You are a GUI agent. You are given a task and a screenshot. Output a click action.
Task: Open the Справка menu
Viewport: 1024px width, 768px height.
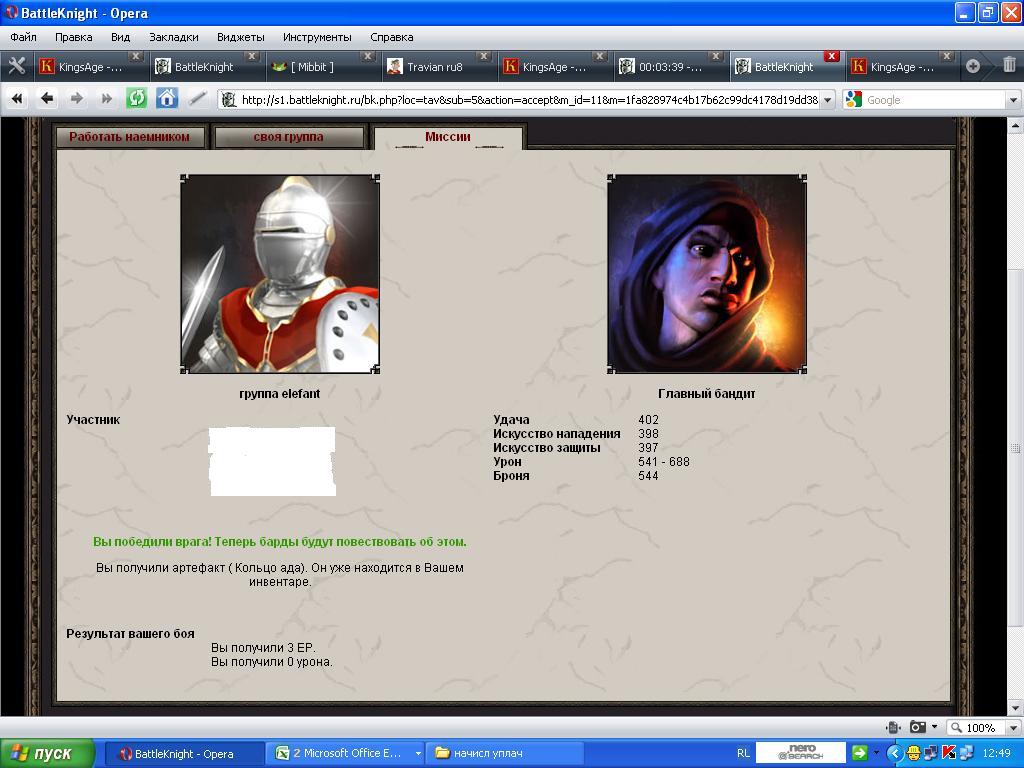point(392,37)
